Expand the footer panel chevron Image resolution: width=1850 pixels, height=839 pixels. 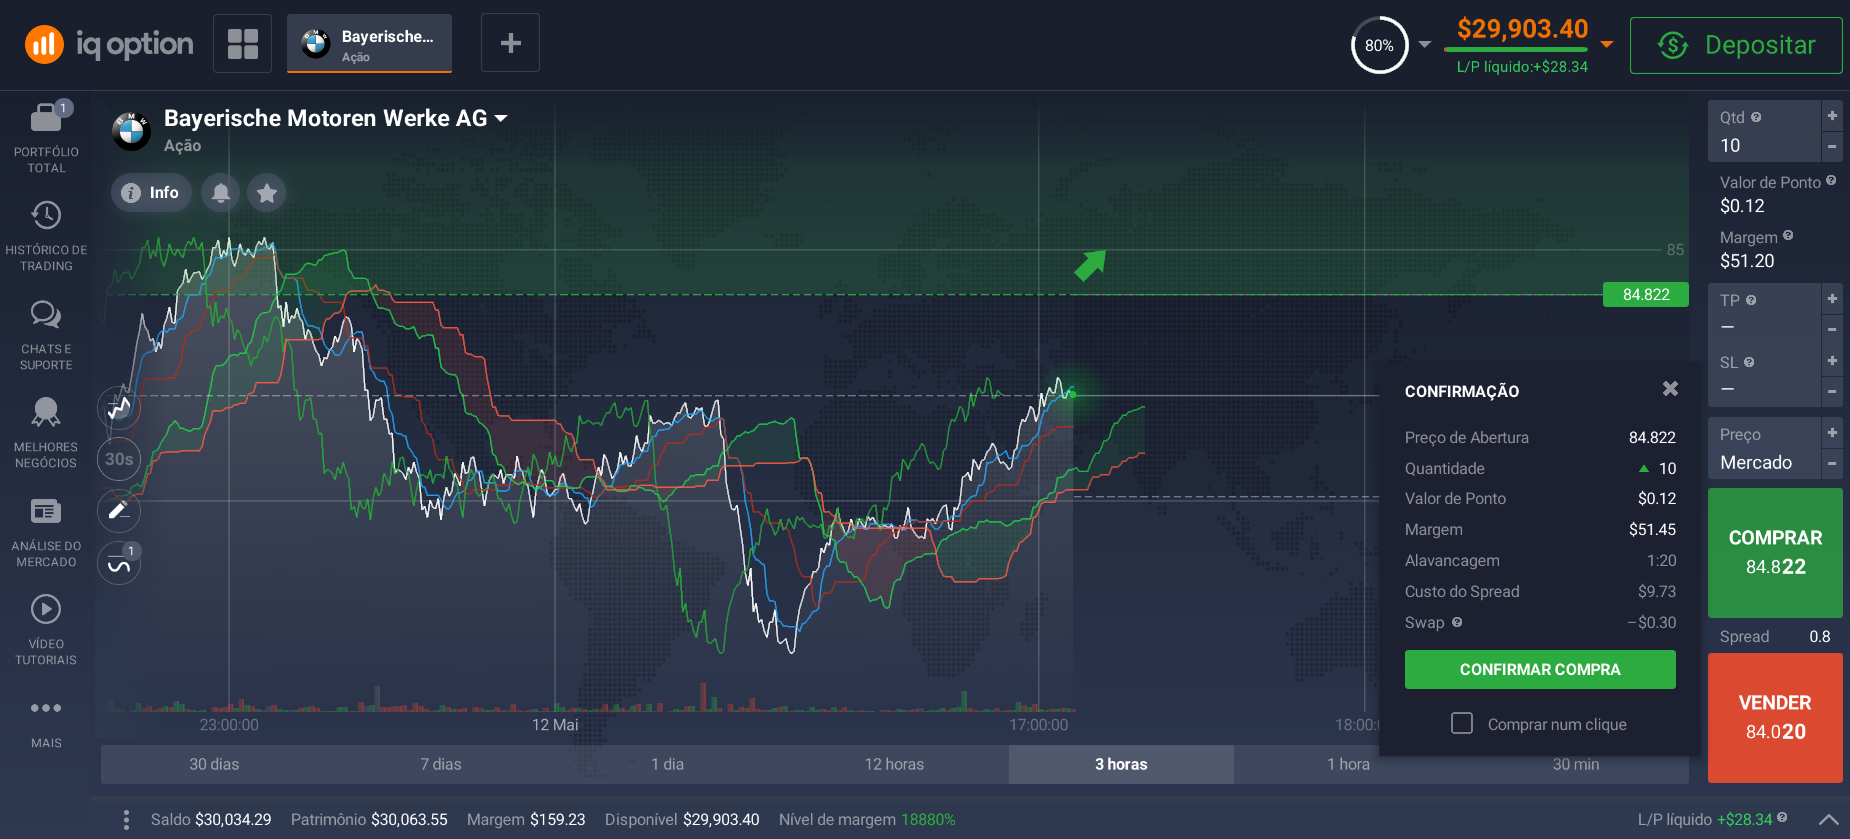pyautogui.click(x=1828, y=820)
